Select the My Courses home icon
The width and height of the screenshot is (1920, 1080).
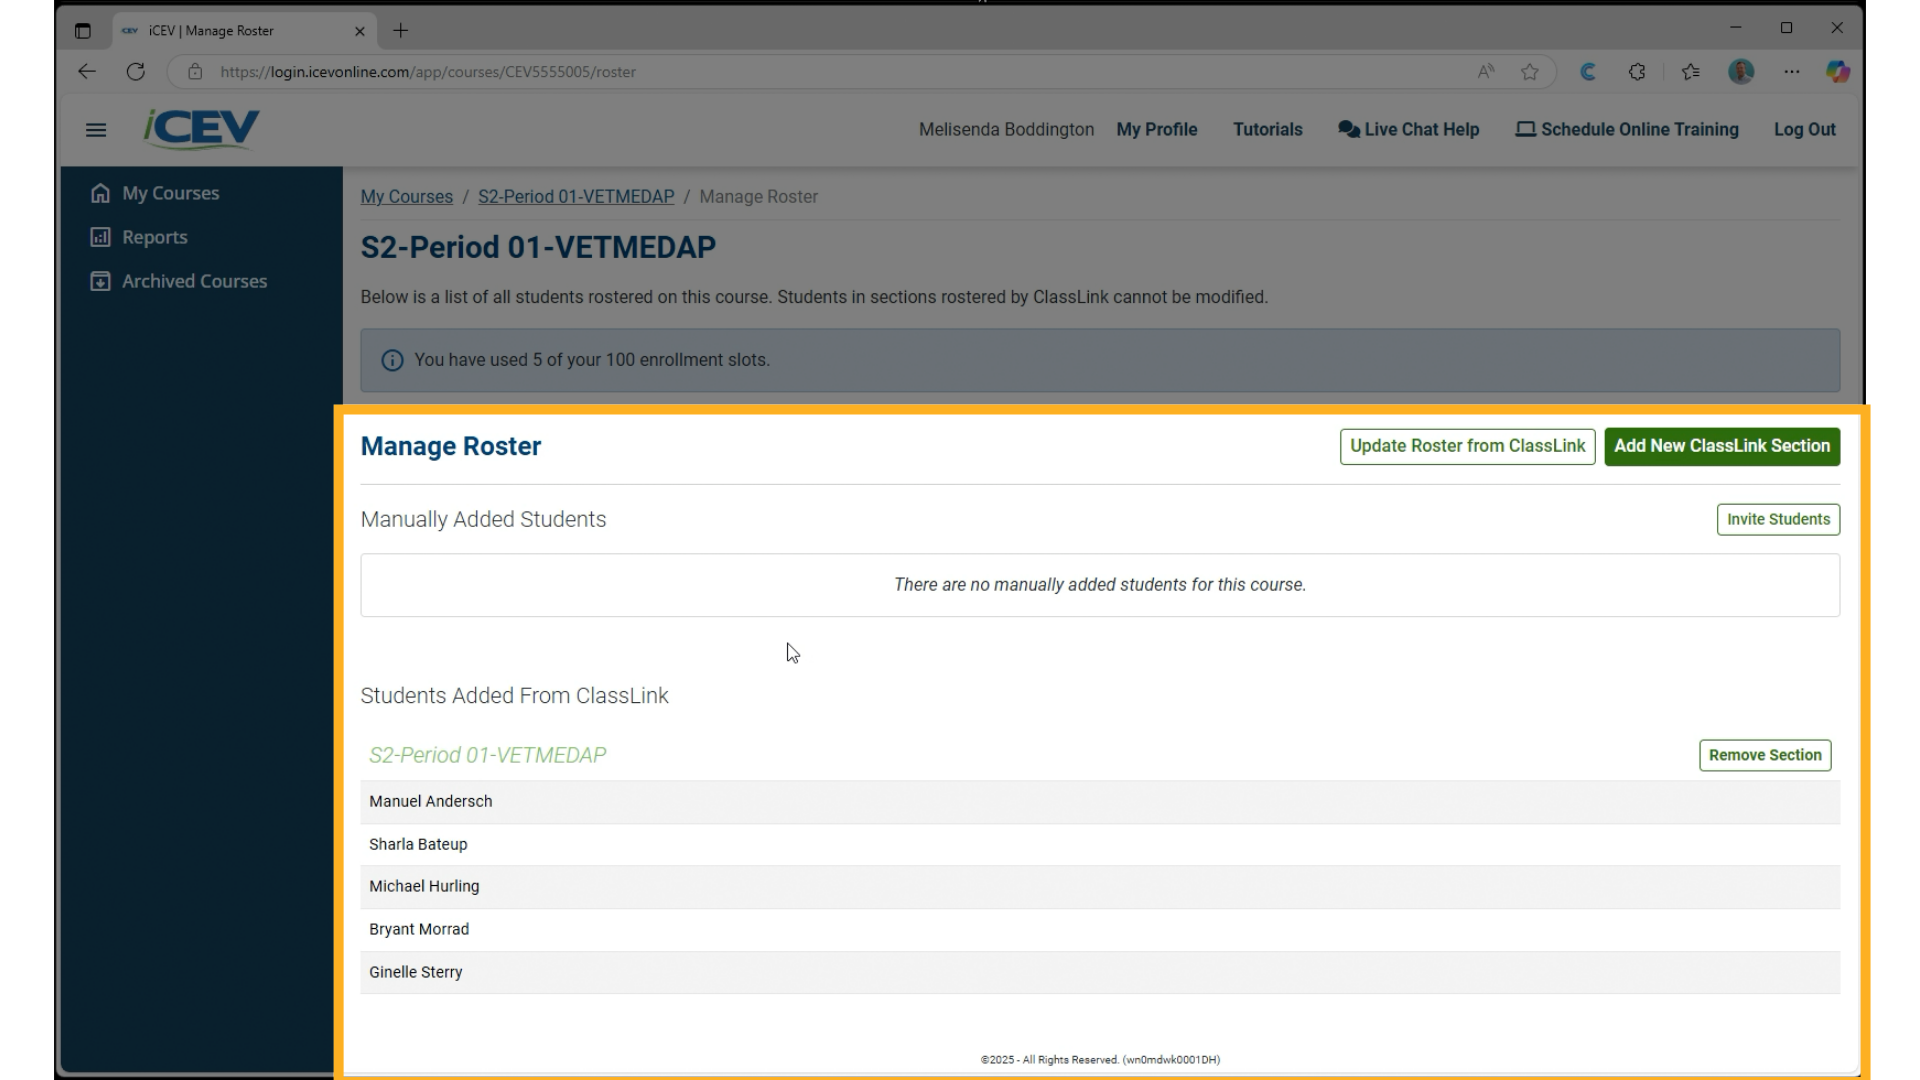[x=100, y=192]
